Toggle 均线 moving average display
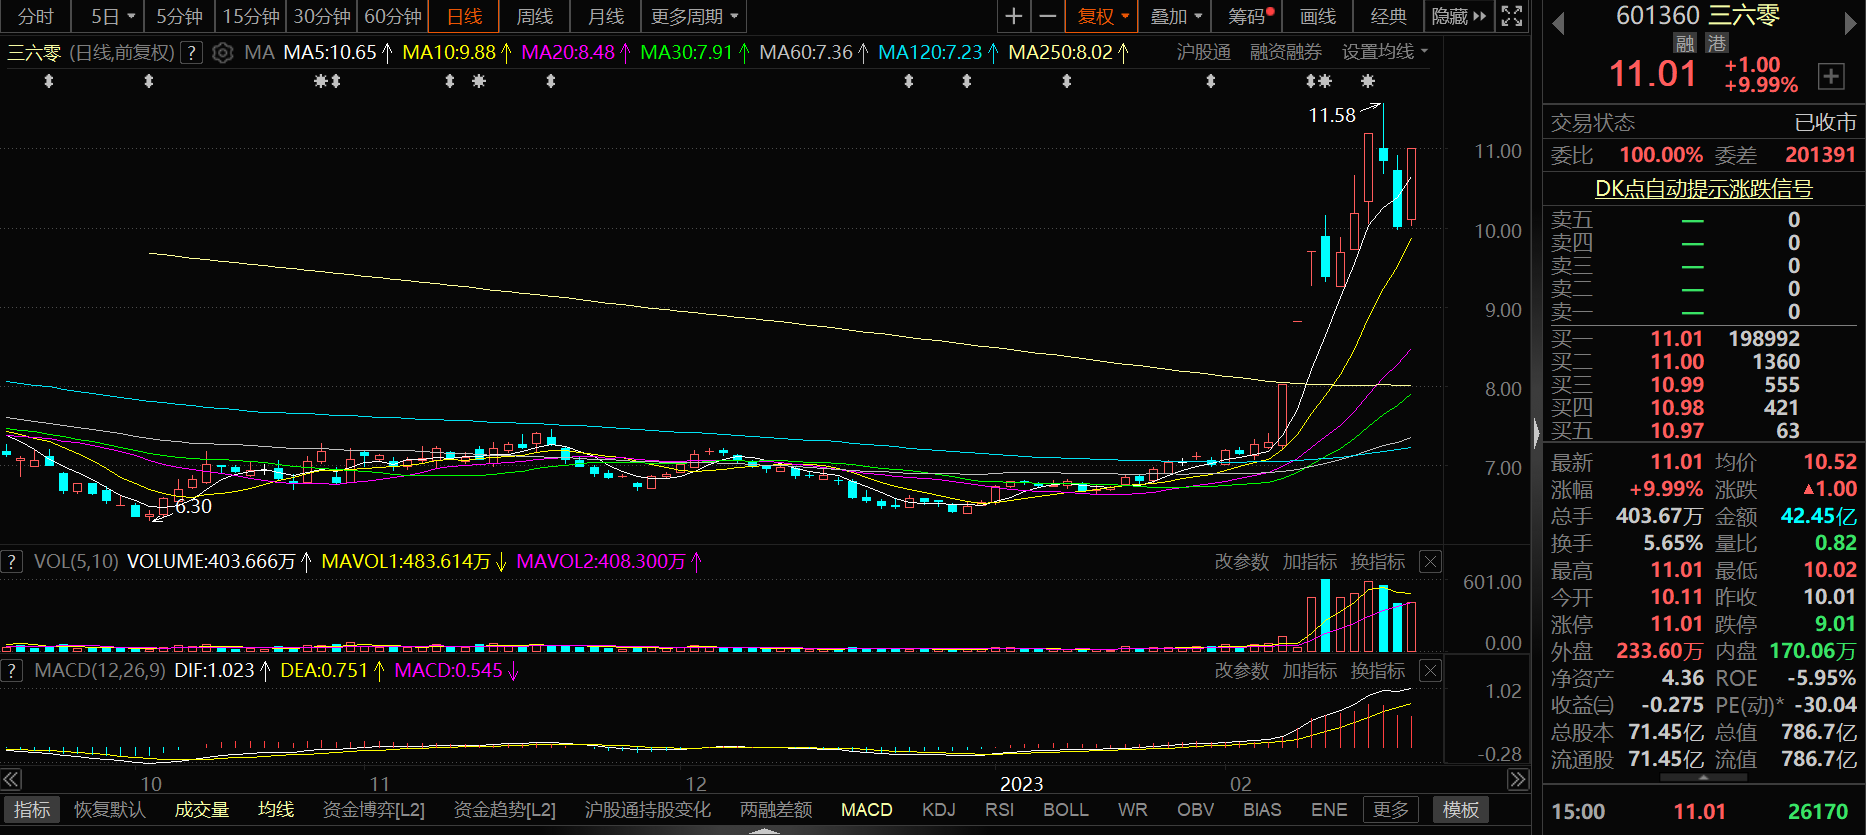 (275, 810)
